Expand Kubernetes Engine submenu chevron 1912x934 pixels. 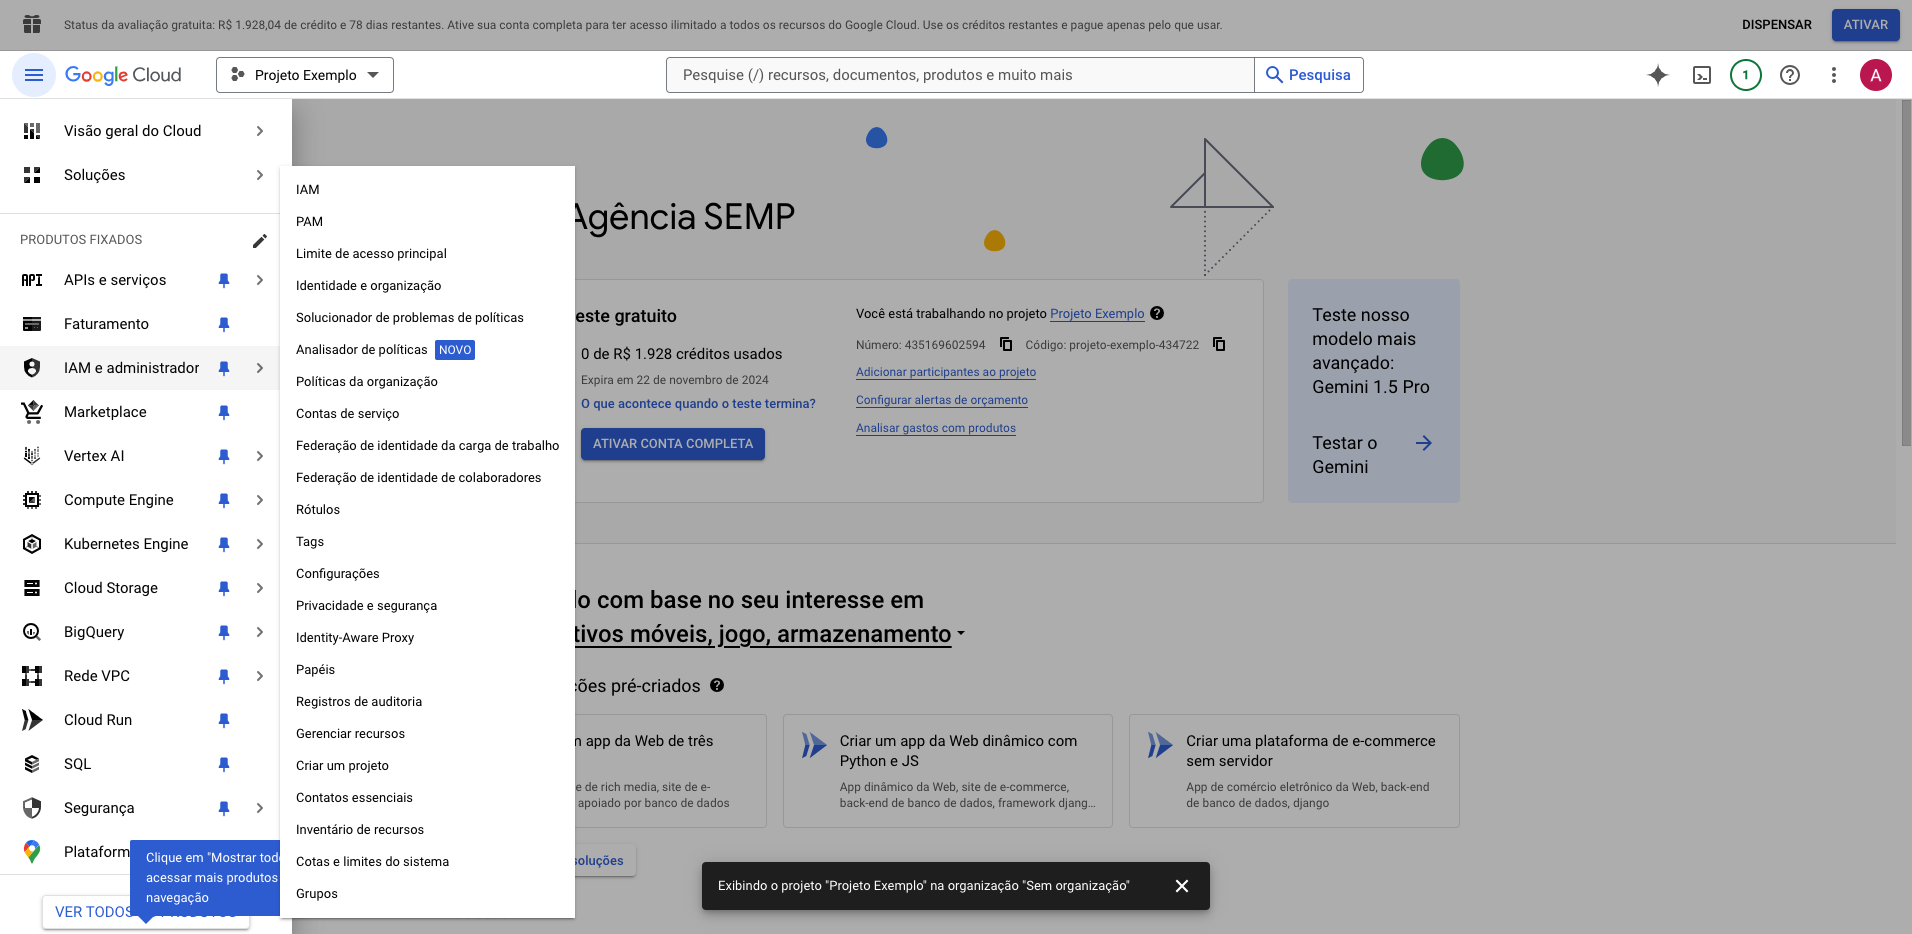pos(260,544)
